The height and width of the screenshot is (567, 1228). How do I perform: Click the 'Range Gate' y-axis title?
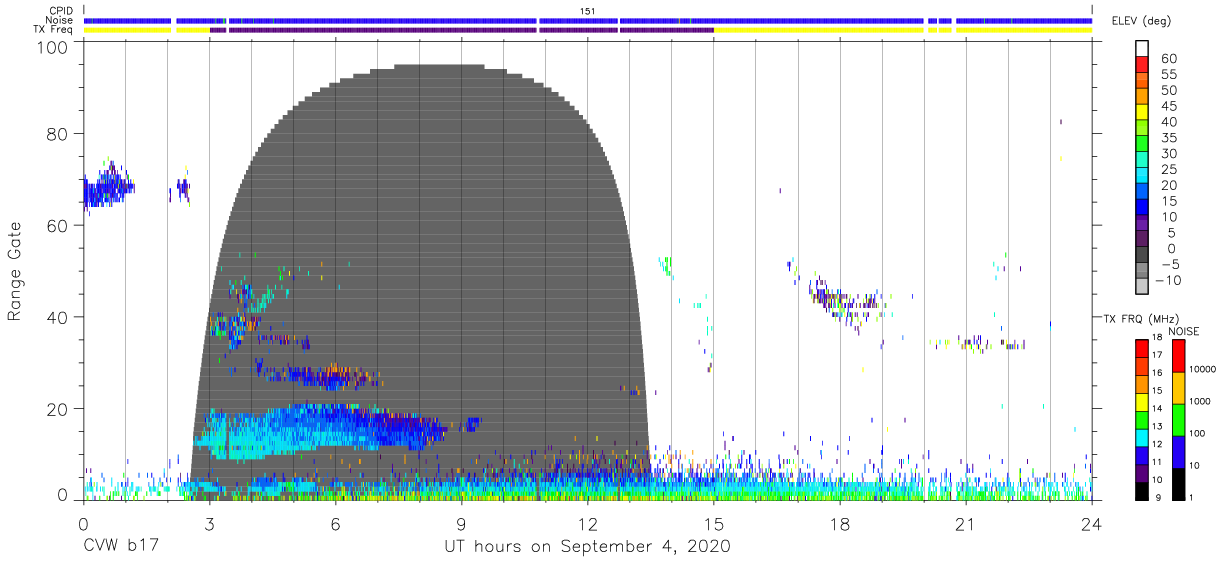coord(15,272)
